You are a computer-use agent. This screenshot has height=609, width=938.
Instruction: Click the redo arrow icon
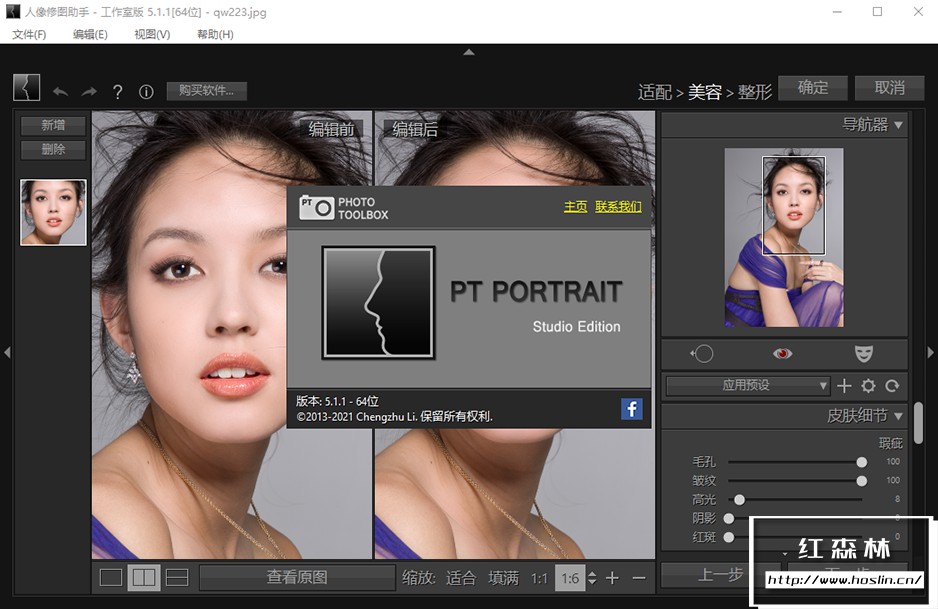[x=89, y=92]
